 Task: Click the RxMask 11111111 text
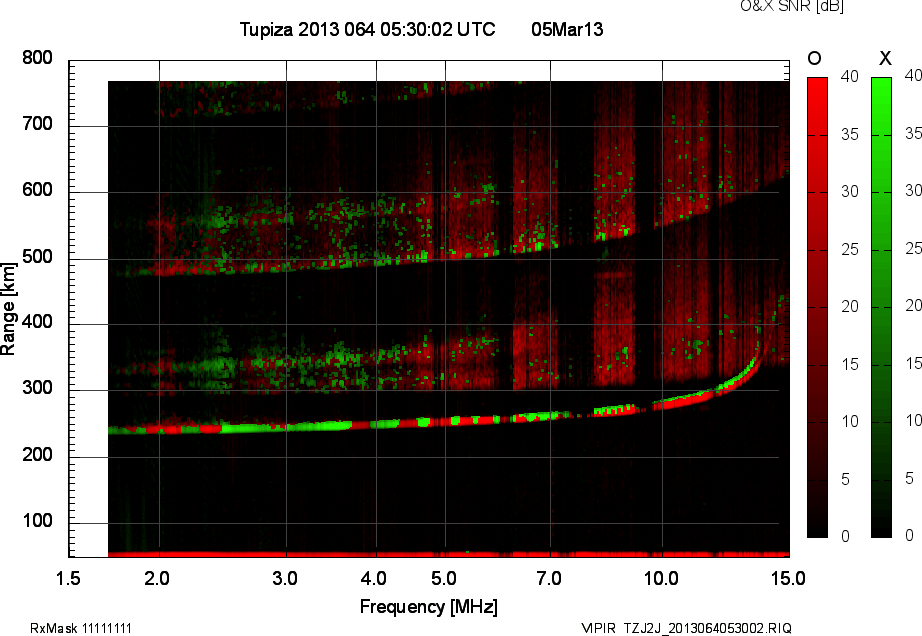pyautogui.click(x=81, y=628)
